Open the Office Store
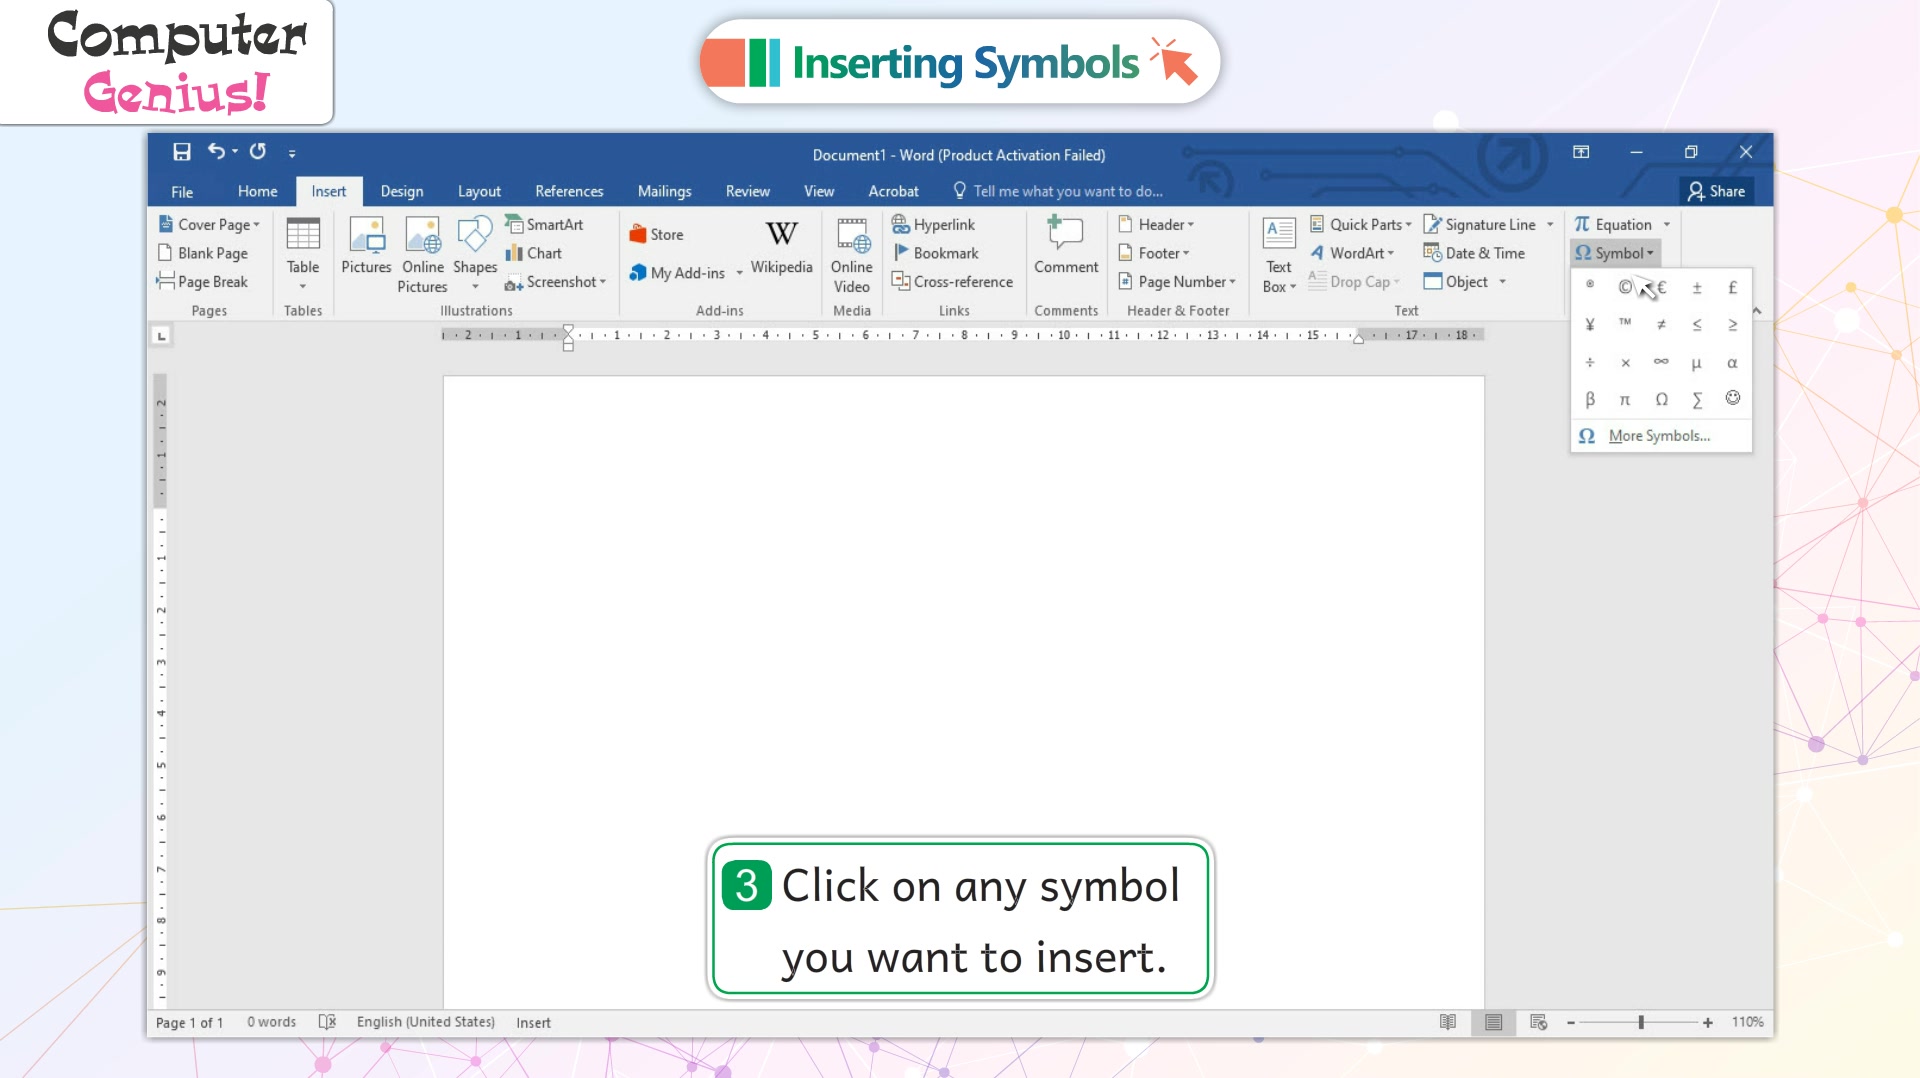 (657, 234)
